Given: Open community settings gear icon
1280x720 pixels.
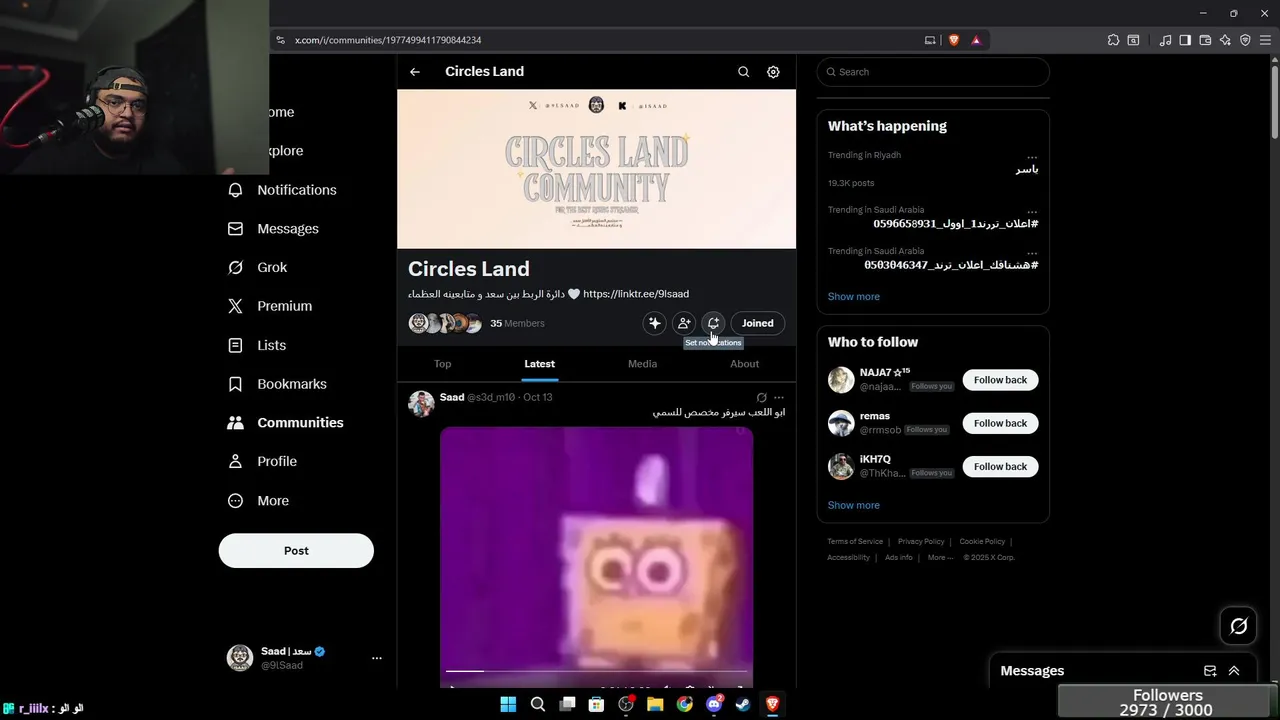Looking at the screenshot, I should point(773,72).
